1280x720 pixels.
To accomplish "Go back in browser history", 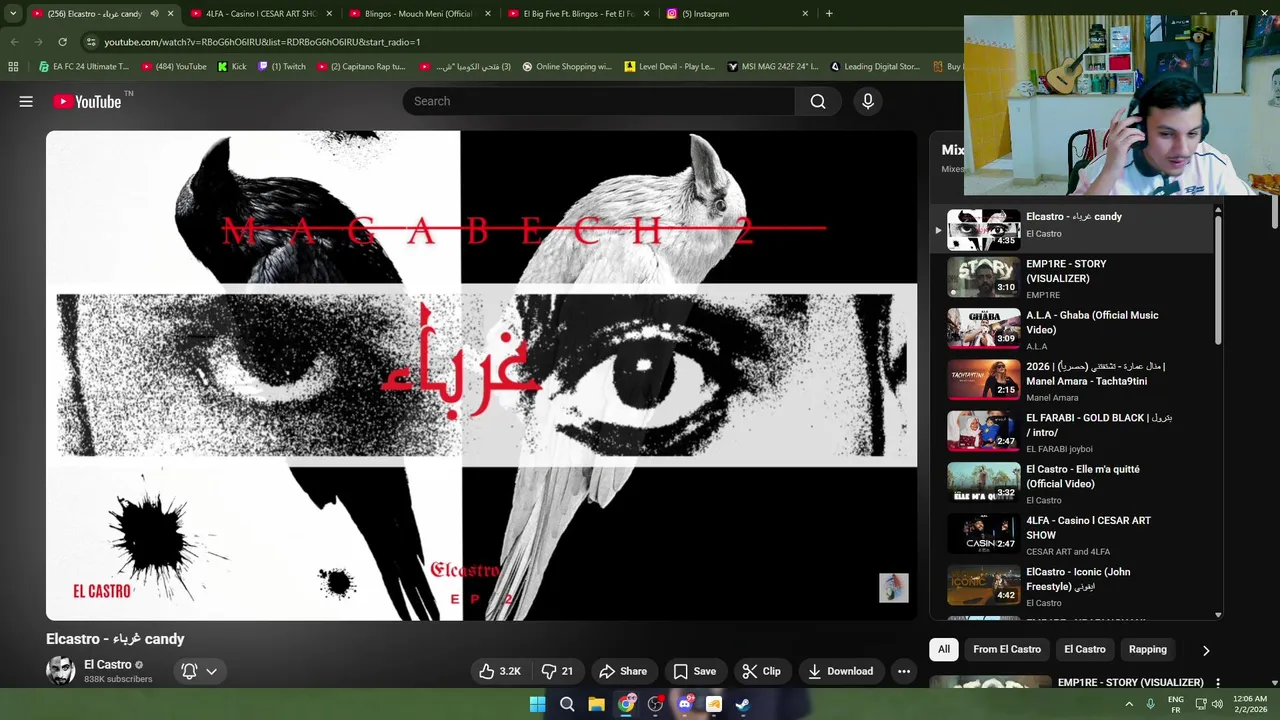I will [14, 42].
